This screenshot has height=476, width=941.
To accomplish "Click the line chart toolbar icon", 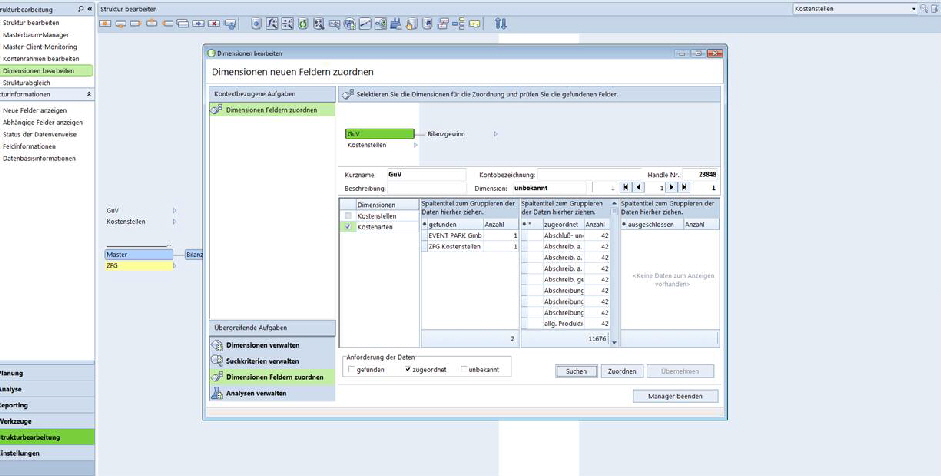I will (x=365, y=23).
